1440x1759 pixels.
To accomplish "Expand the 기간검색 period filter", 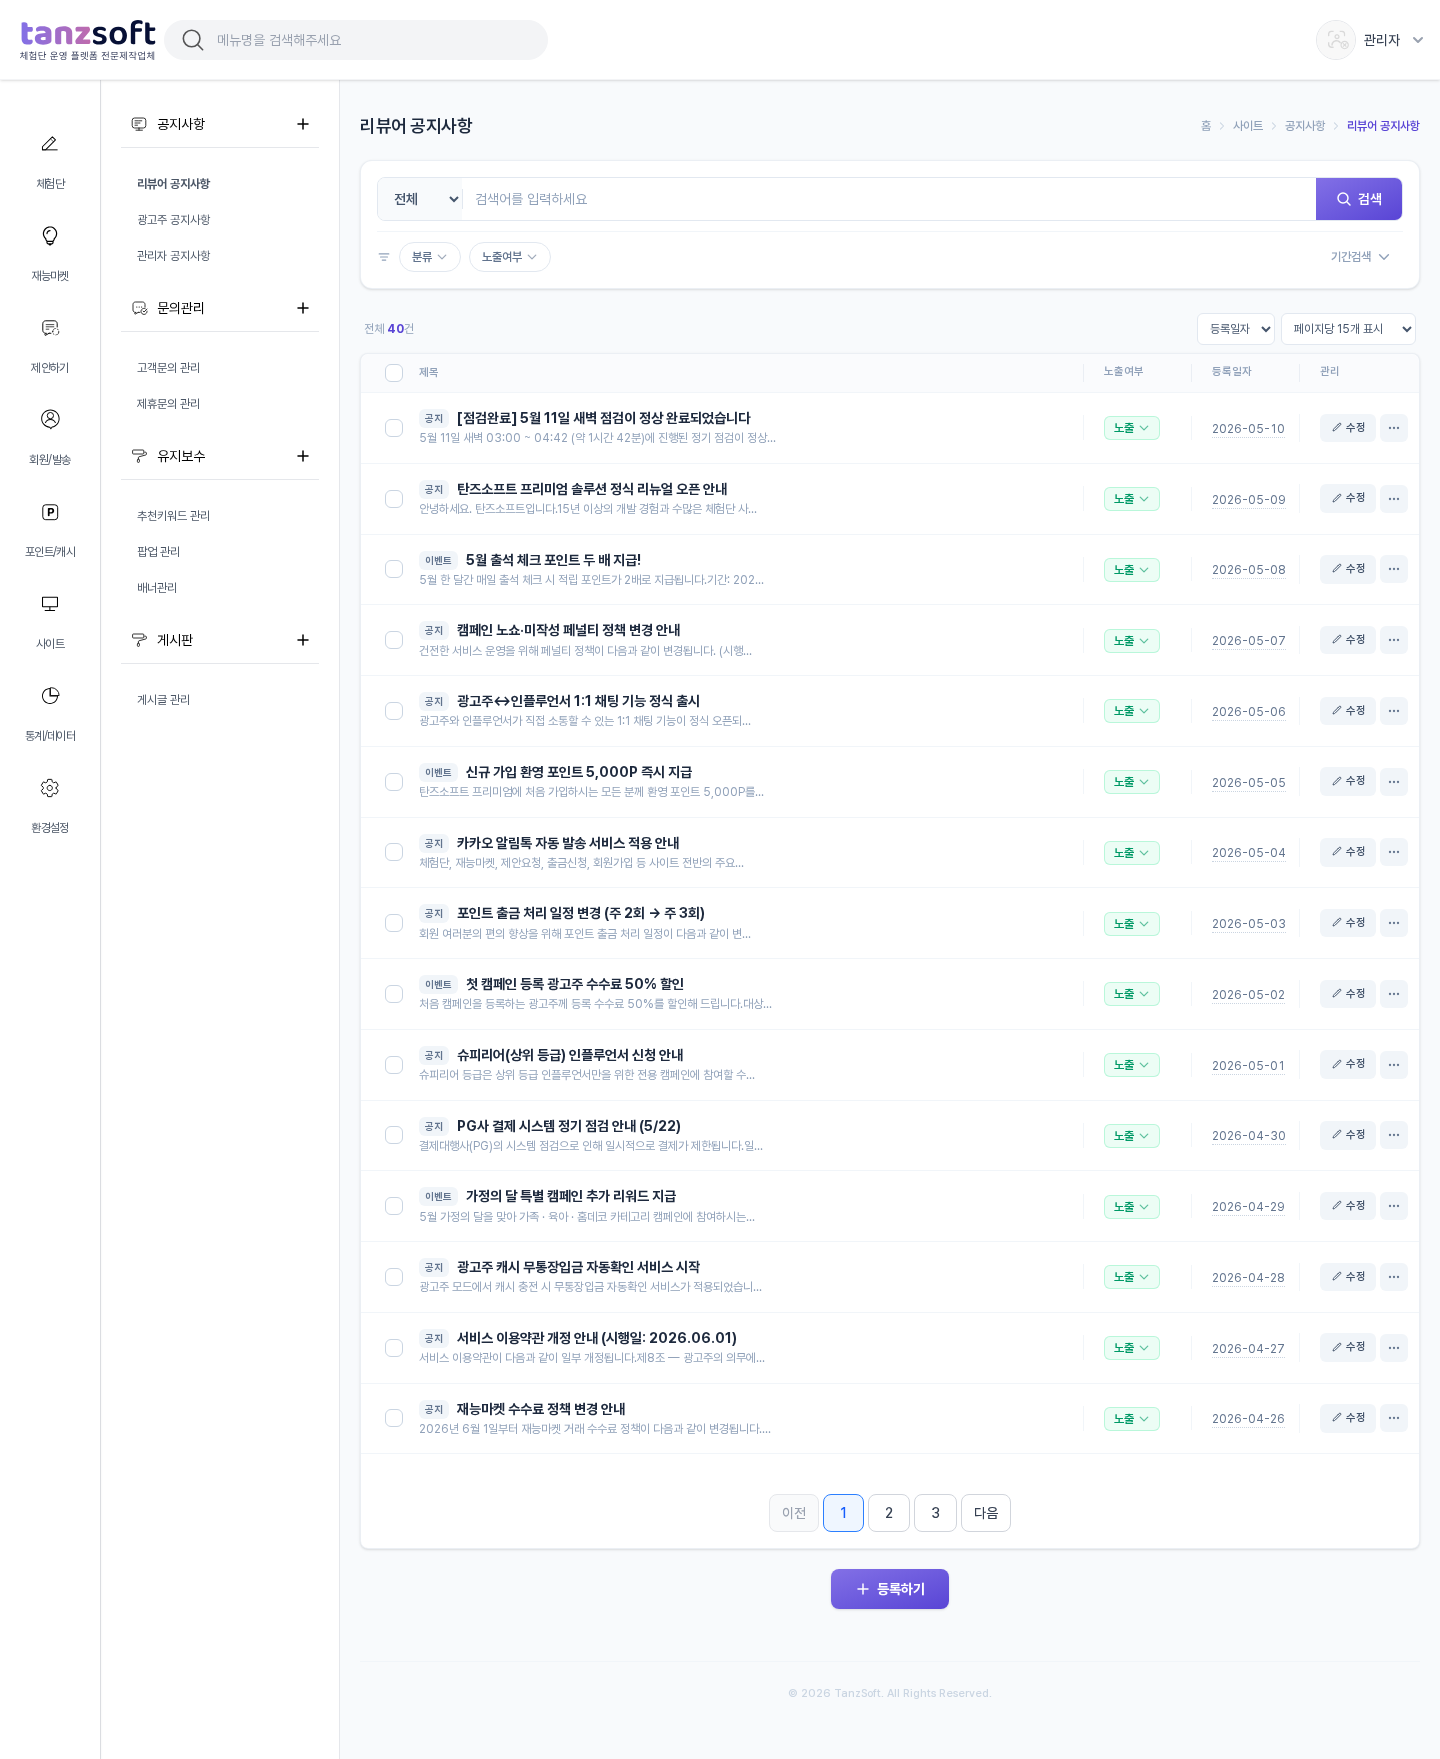I will [1360, 257].
